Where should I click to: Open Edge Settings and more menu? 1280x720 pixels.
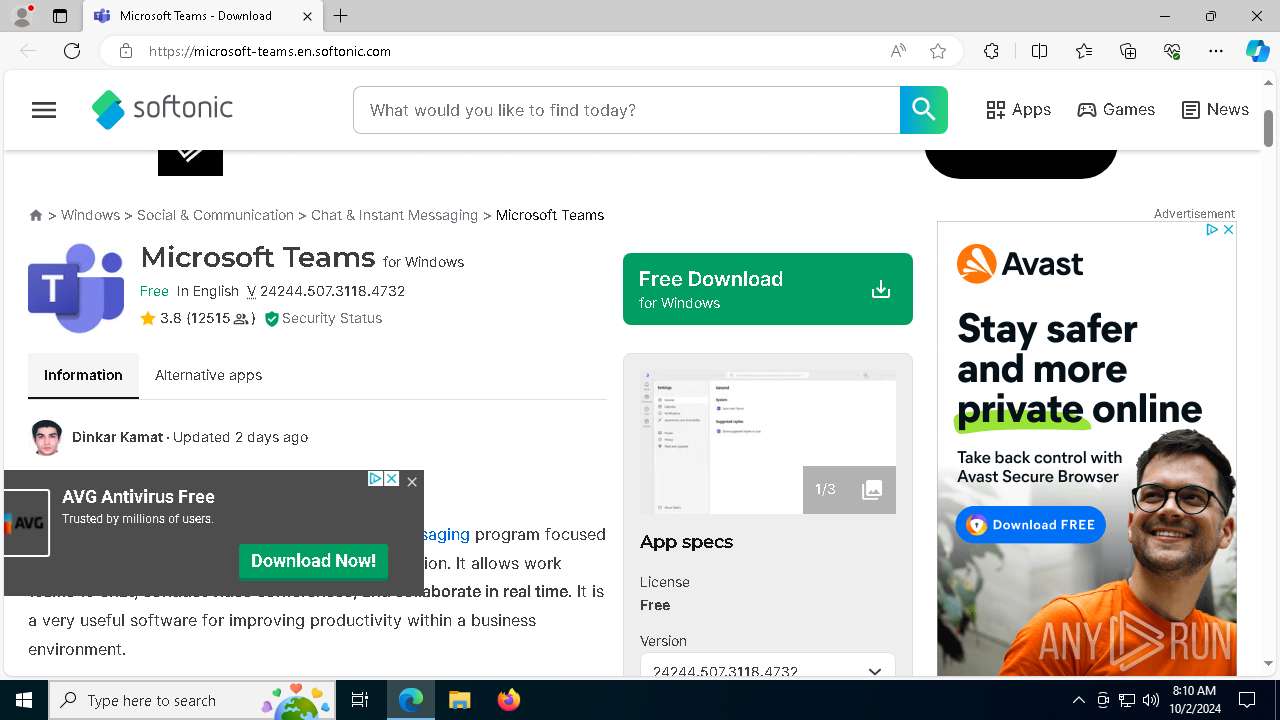[1216, 51]
